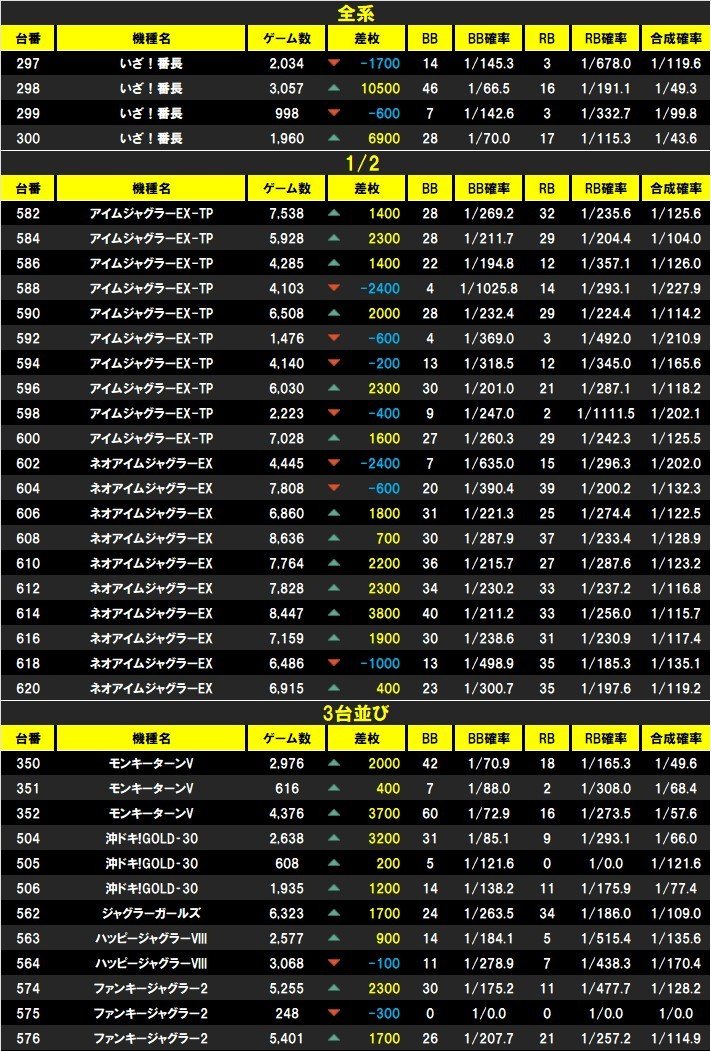Click game count 248 in row 575
Viewport: 711px width, 1051px height.
[287, 1013]
